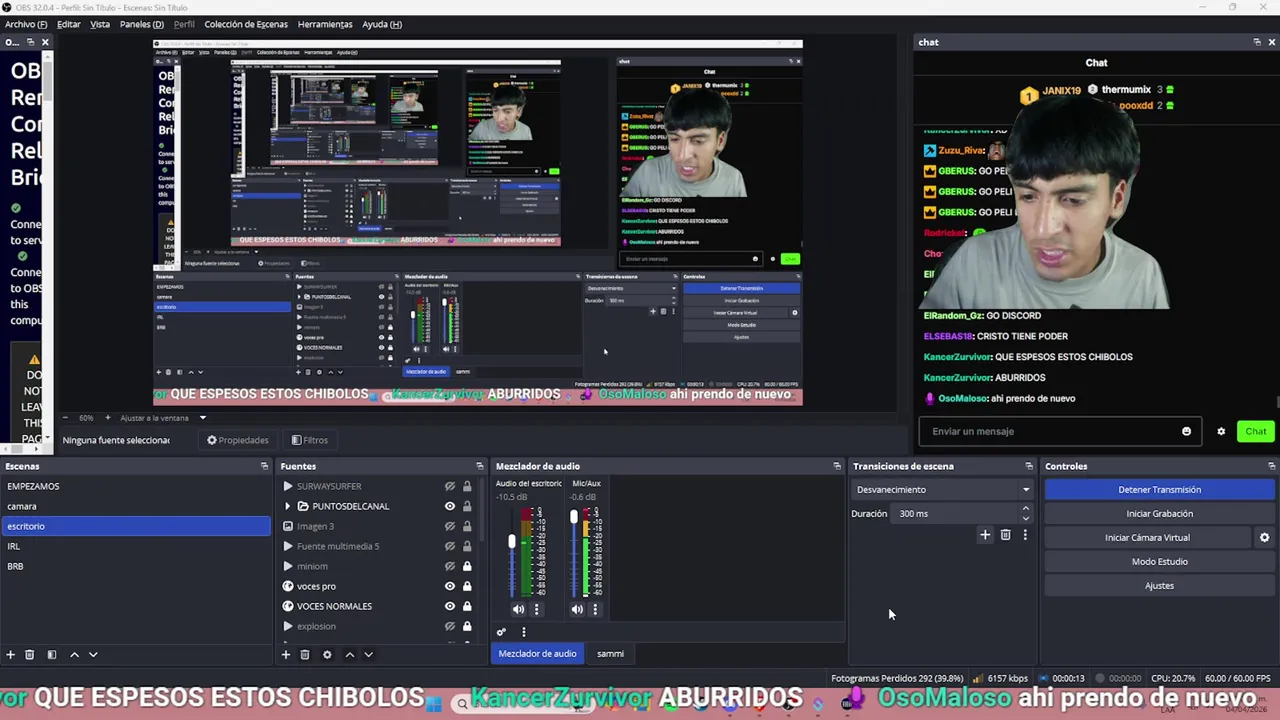
Task: Show the SURWAYSURFER source
Action: tap(450, 486)
